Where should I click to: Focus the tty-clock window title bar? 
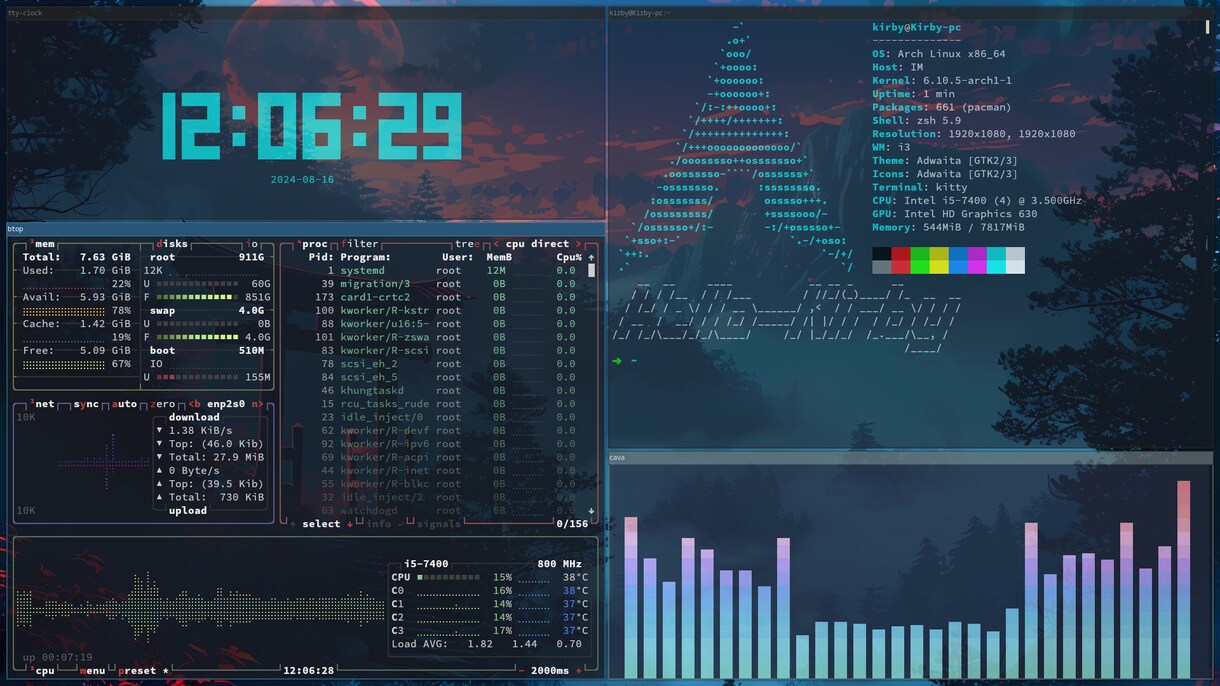point(306,13)
